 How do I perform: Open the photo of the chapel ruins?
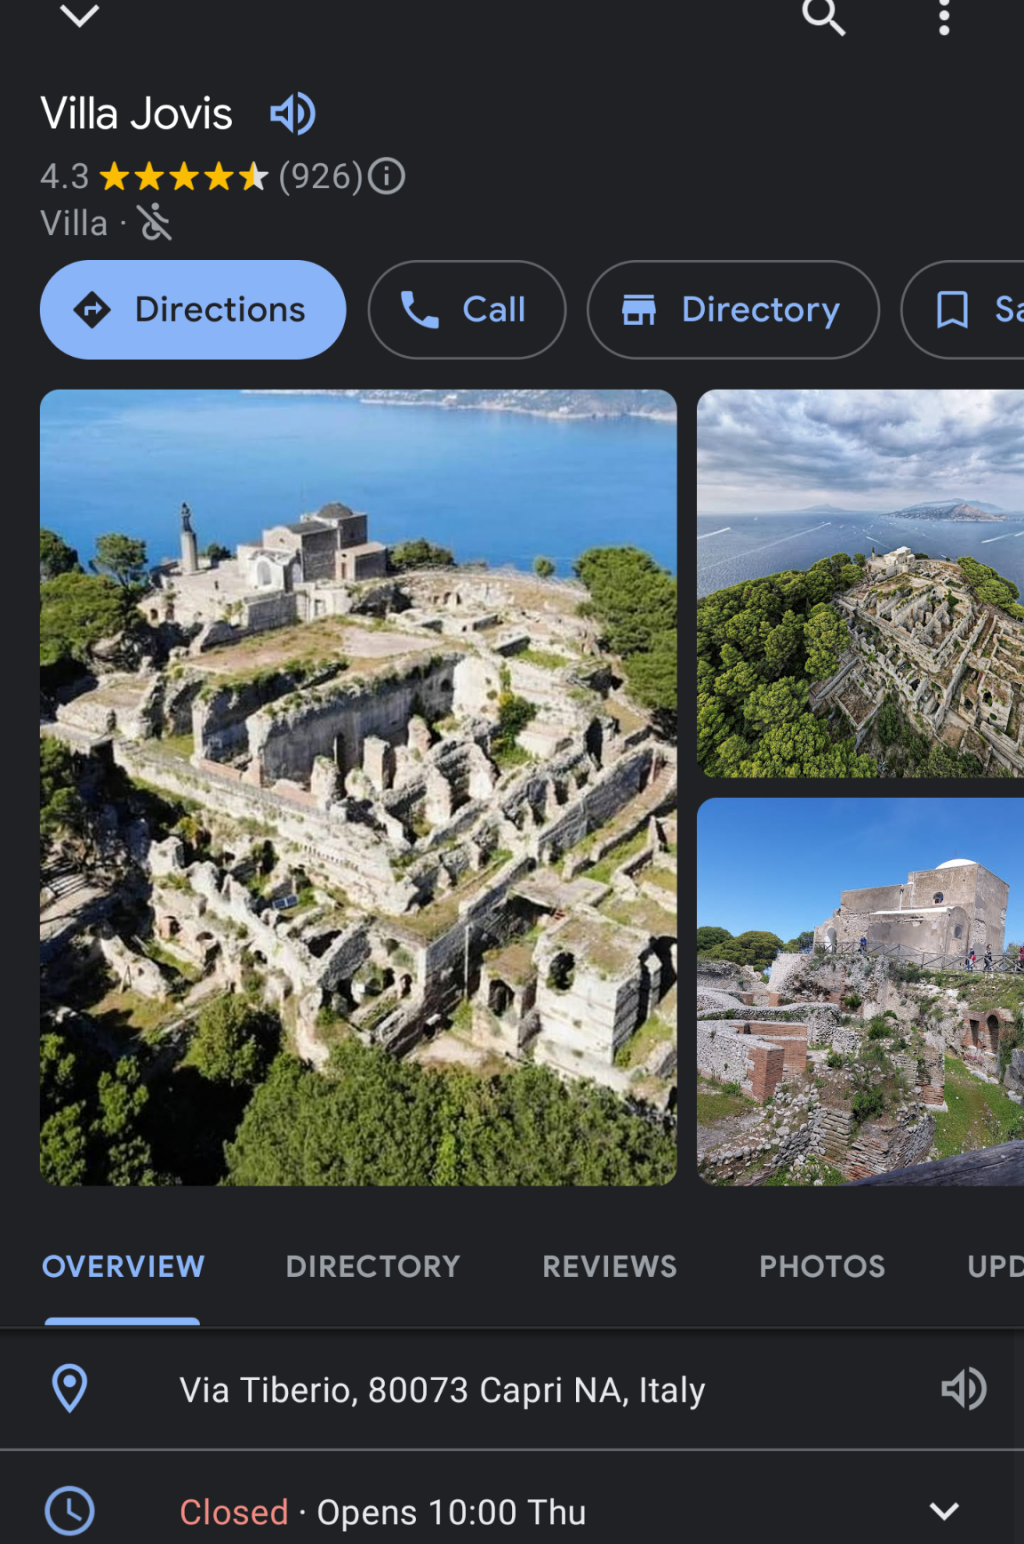pyautogui.click(x=860, y=991)
